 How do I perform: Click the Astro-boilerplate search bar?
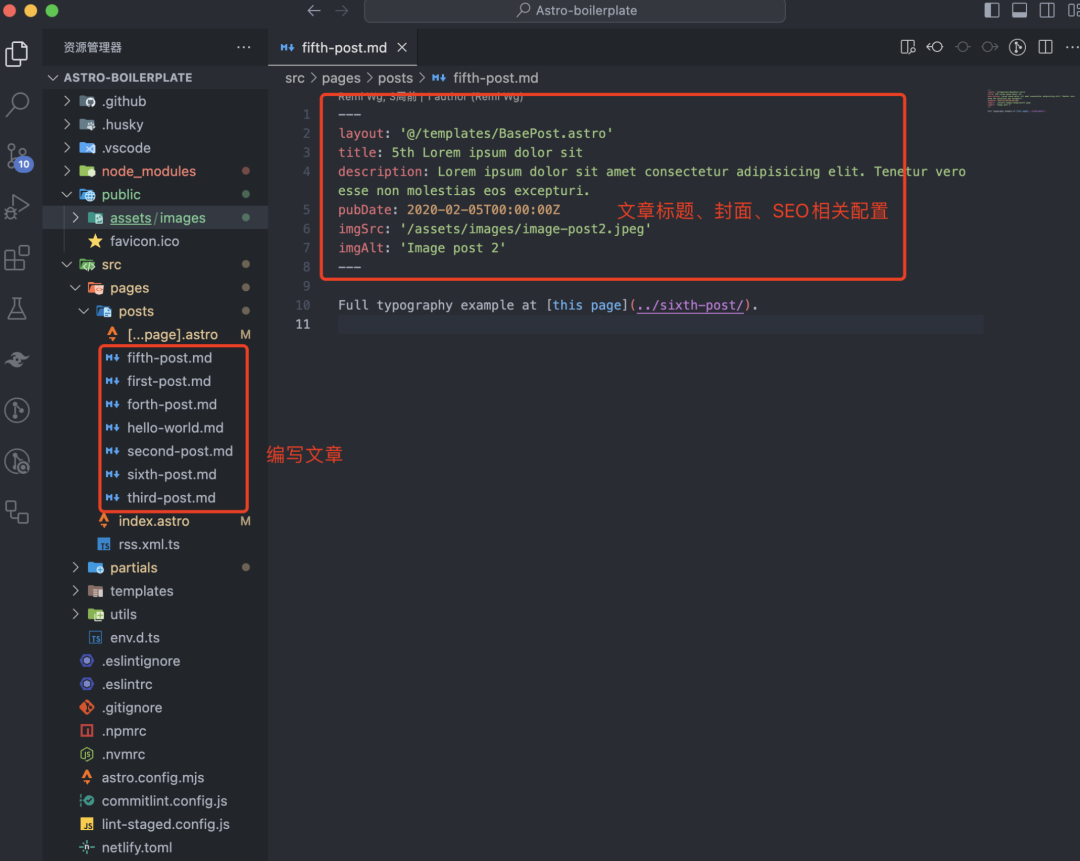(575, 11)
